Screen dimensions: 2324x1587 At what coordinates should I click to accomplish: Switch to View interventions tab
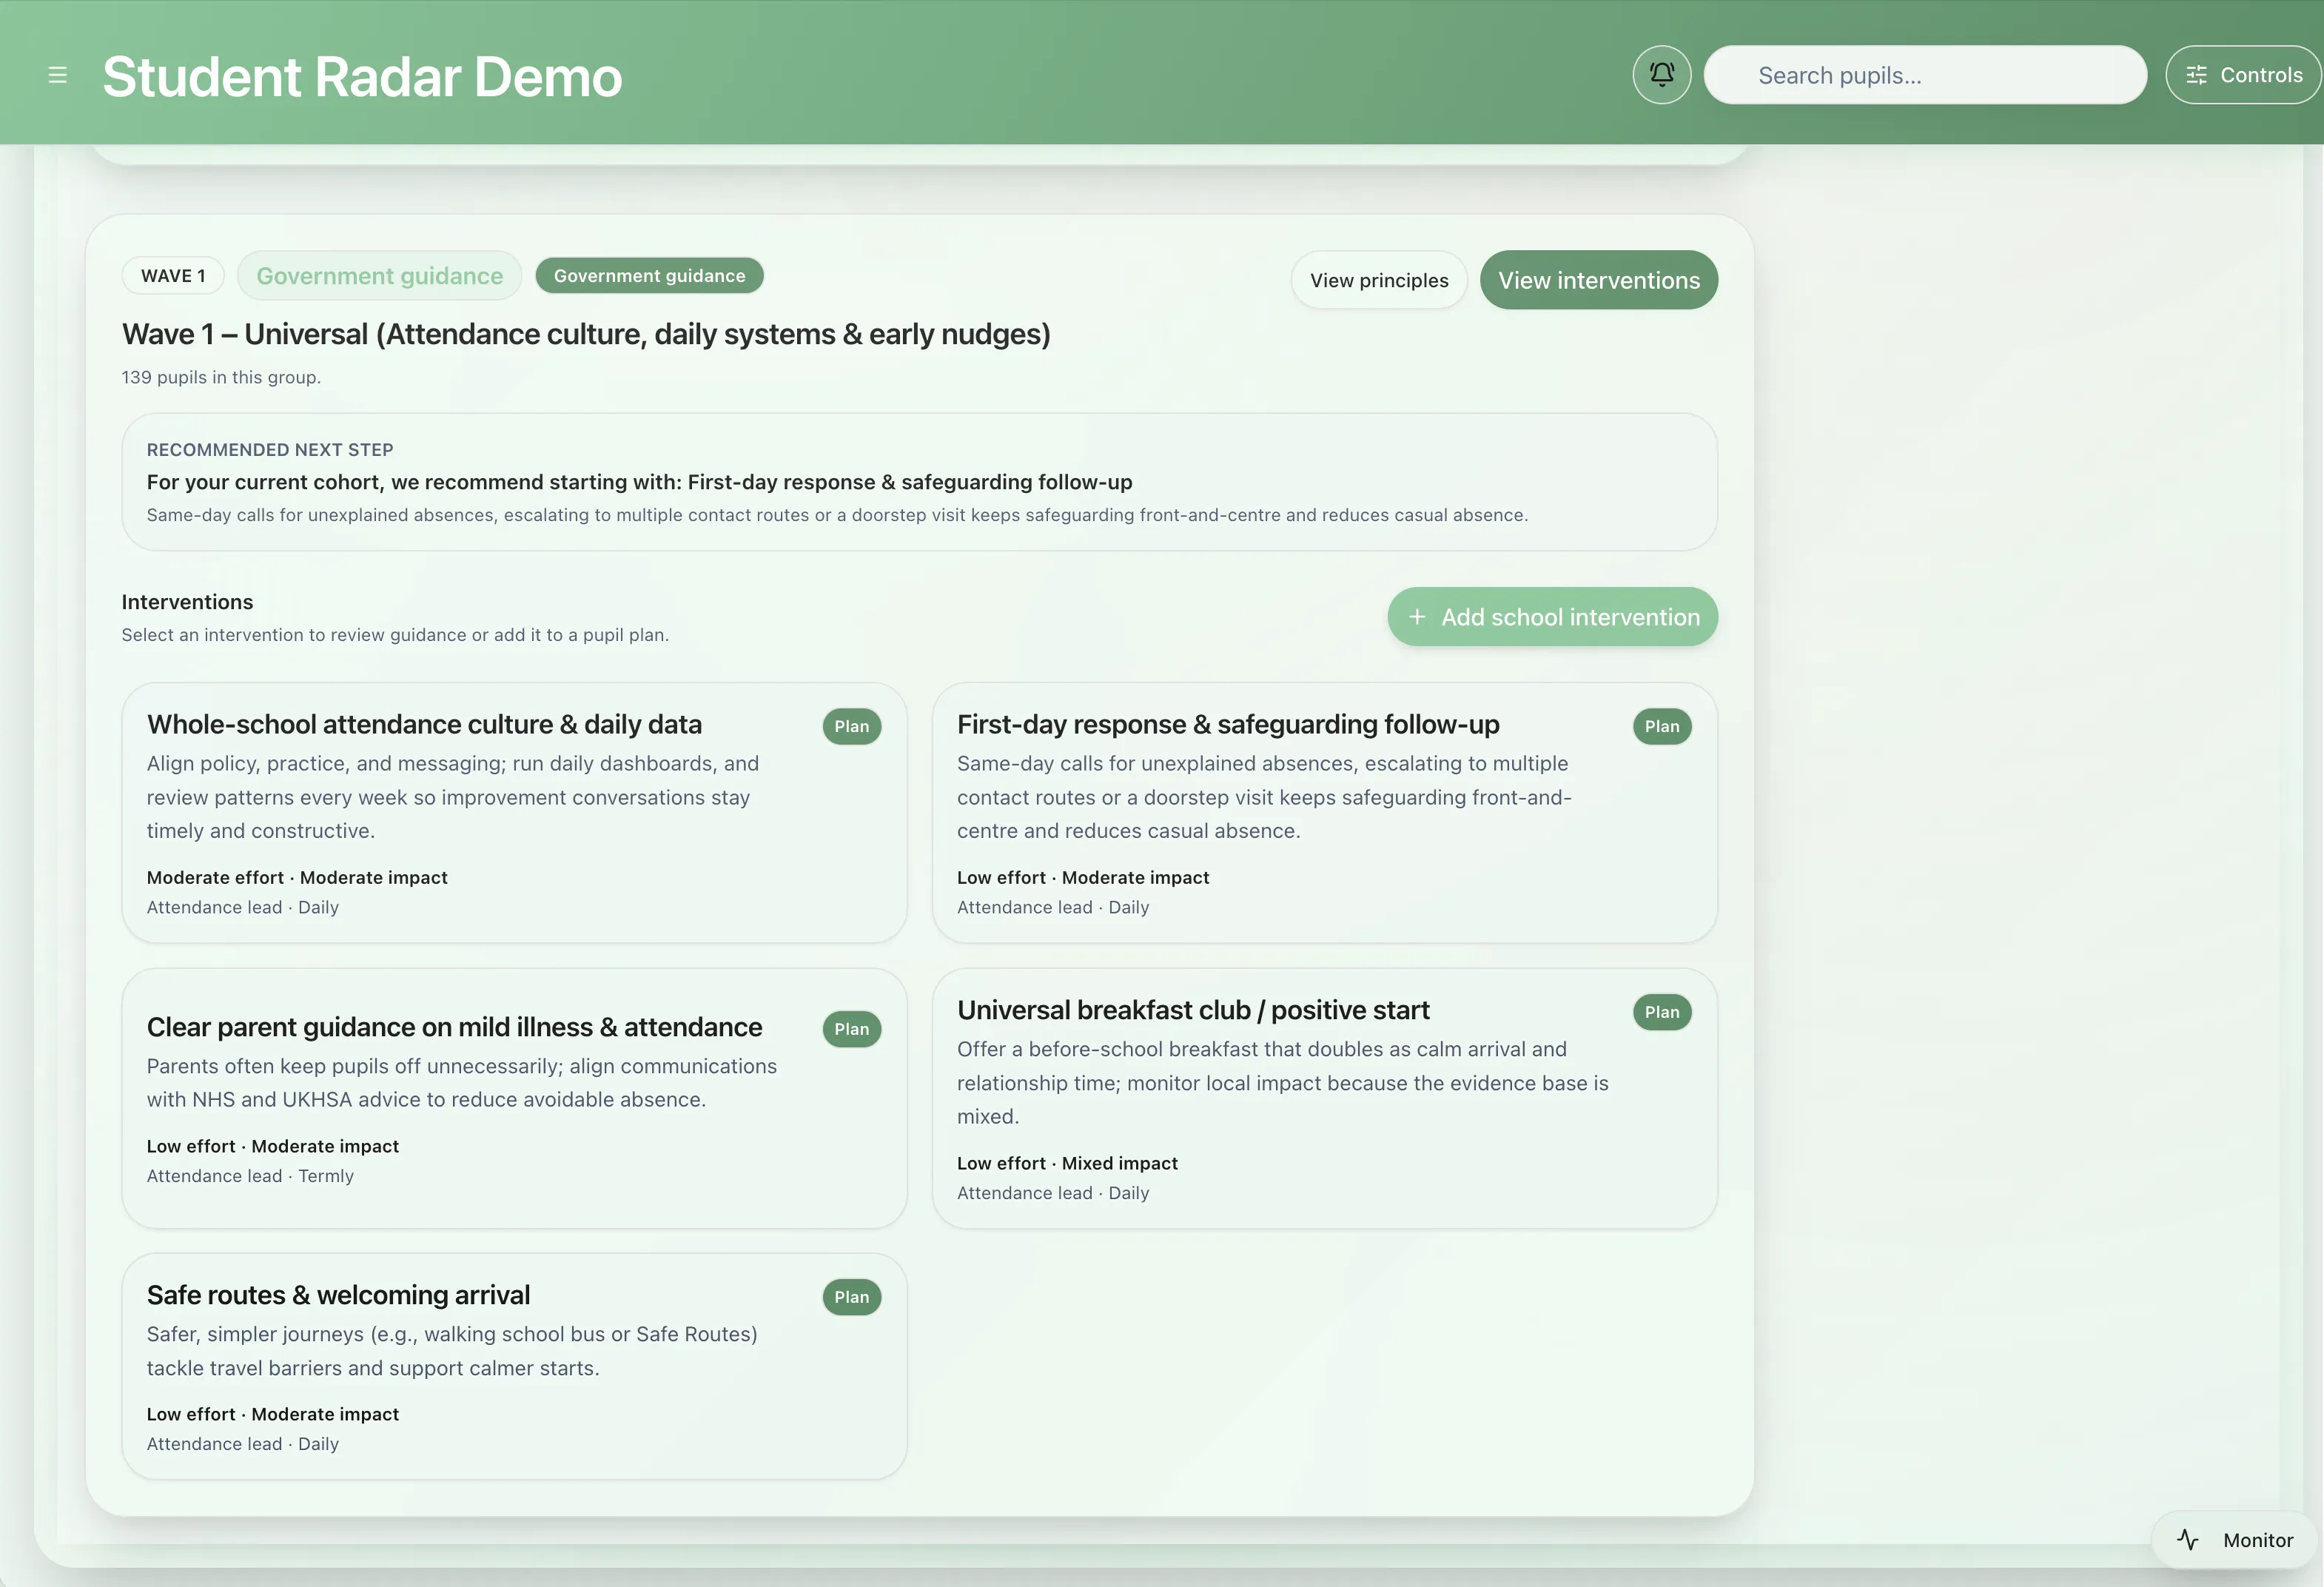coord(1598,280)
